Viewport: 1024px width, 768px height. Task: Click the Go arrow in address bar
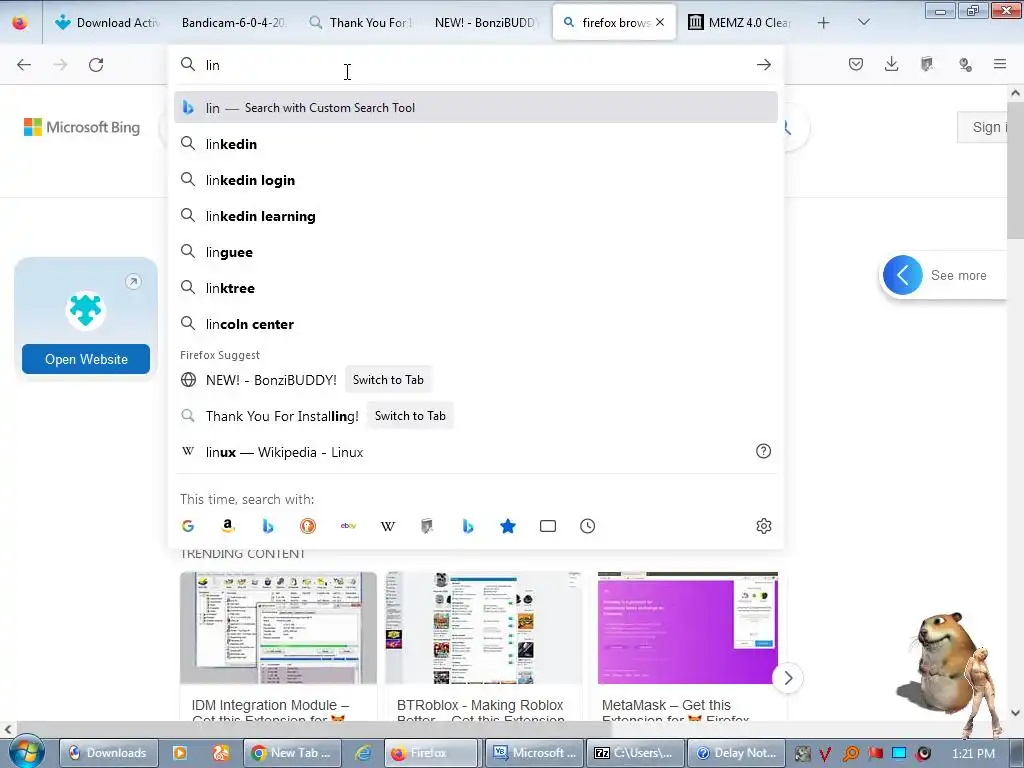coord(763,65)
